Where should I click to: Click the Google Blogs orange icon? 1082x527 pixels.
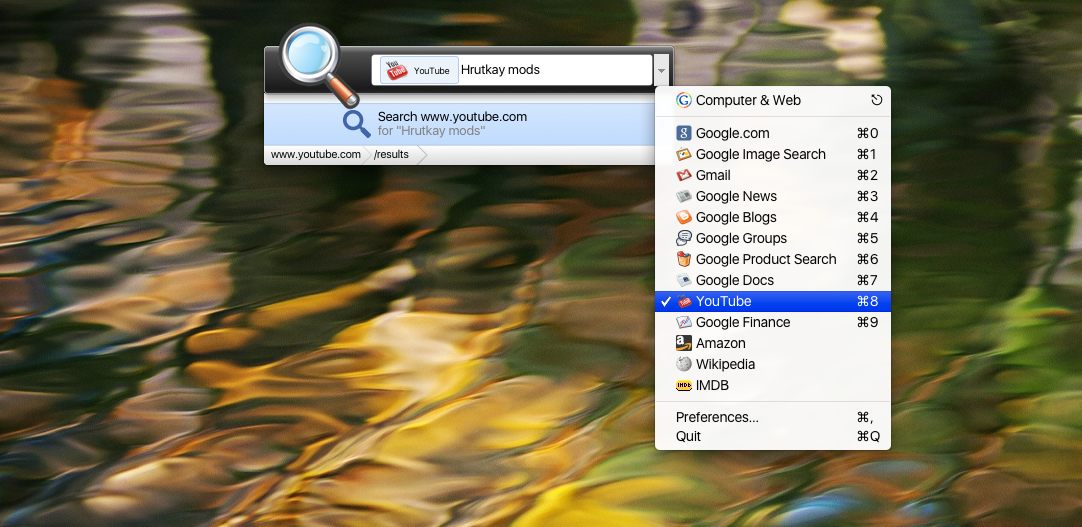pyautogui.click(x=684, y=217)
